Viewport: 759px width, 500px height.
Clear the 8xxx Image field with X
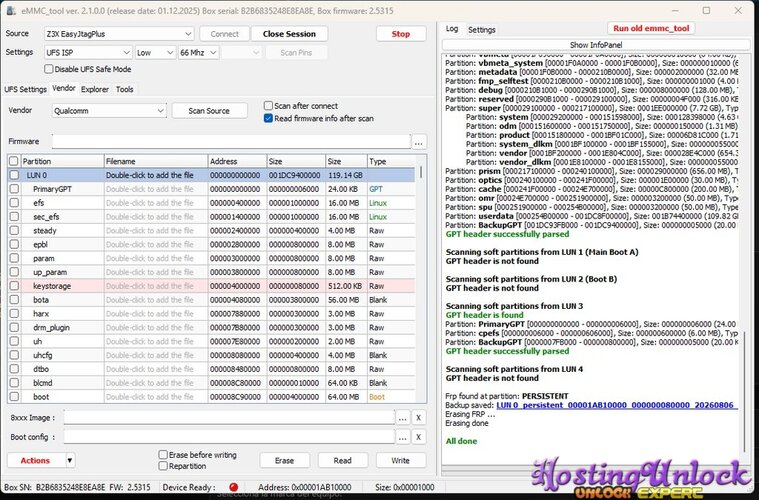pyautogui.click(x=418, y=418)
